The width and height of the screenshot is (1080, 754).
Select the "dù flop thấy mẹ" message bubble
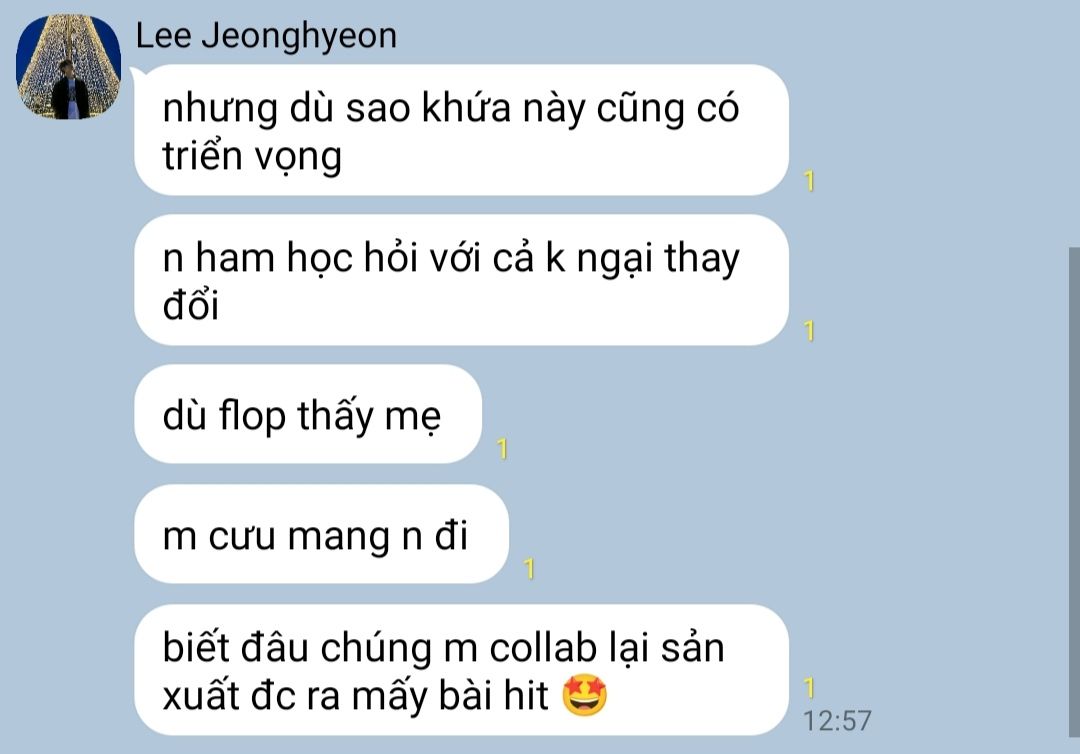(308, 414)
